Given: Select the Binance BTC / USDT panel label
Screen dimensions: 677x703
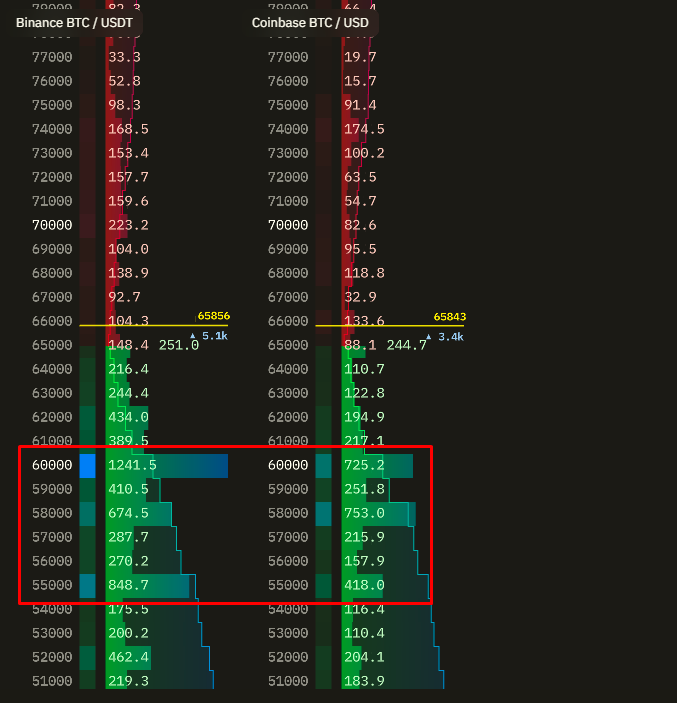Looking at the screenshot, I should (x=74, y=23).
